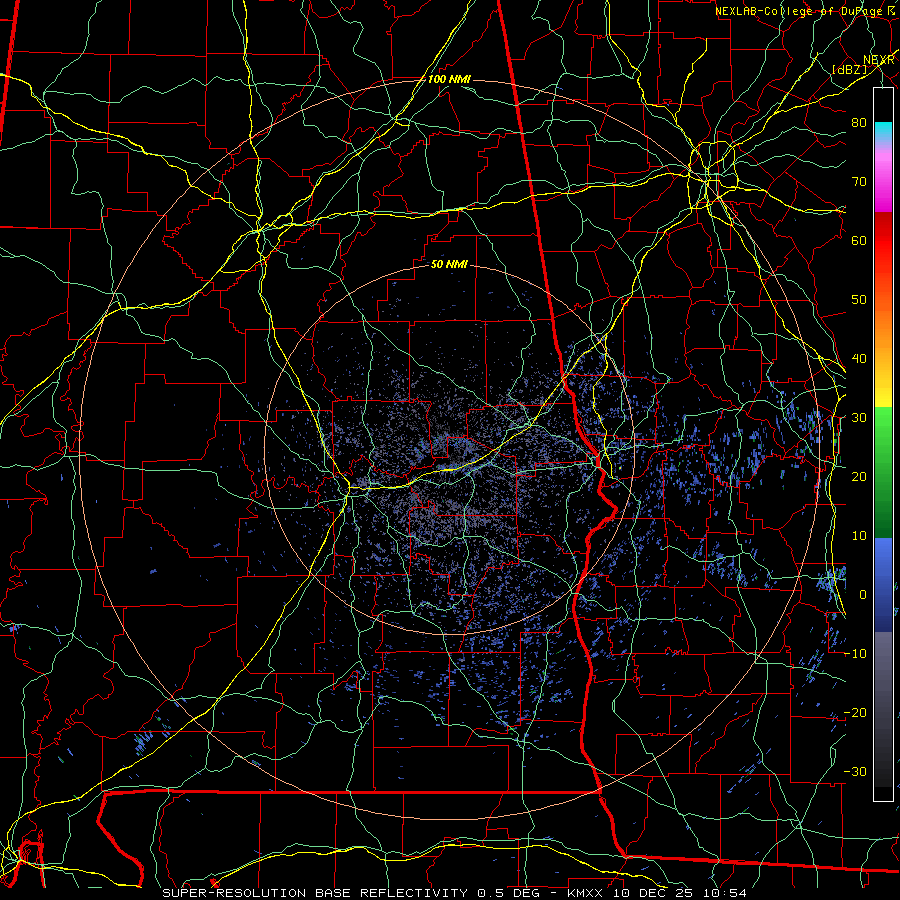
Task: Select the 50 value on the dBZ scale
Action: pos(859,300)
